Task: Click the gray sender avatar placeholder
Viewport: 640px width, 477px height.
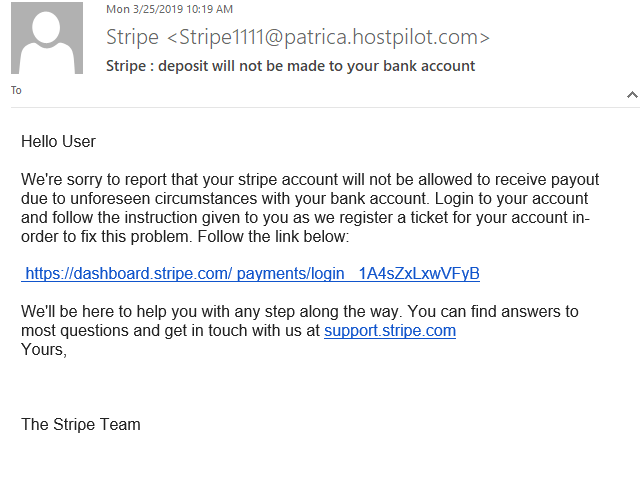Action: tap(47, 38)
